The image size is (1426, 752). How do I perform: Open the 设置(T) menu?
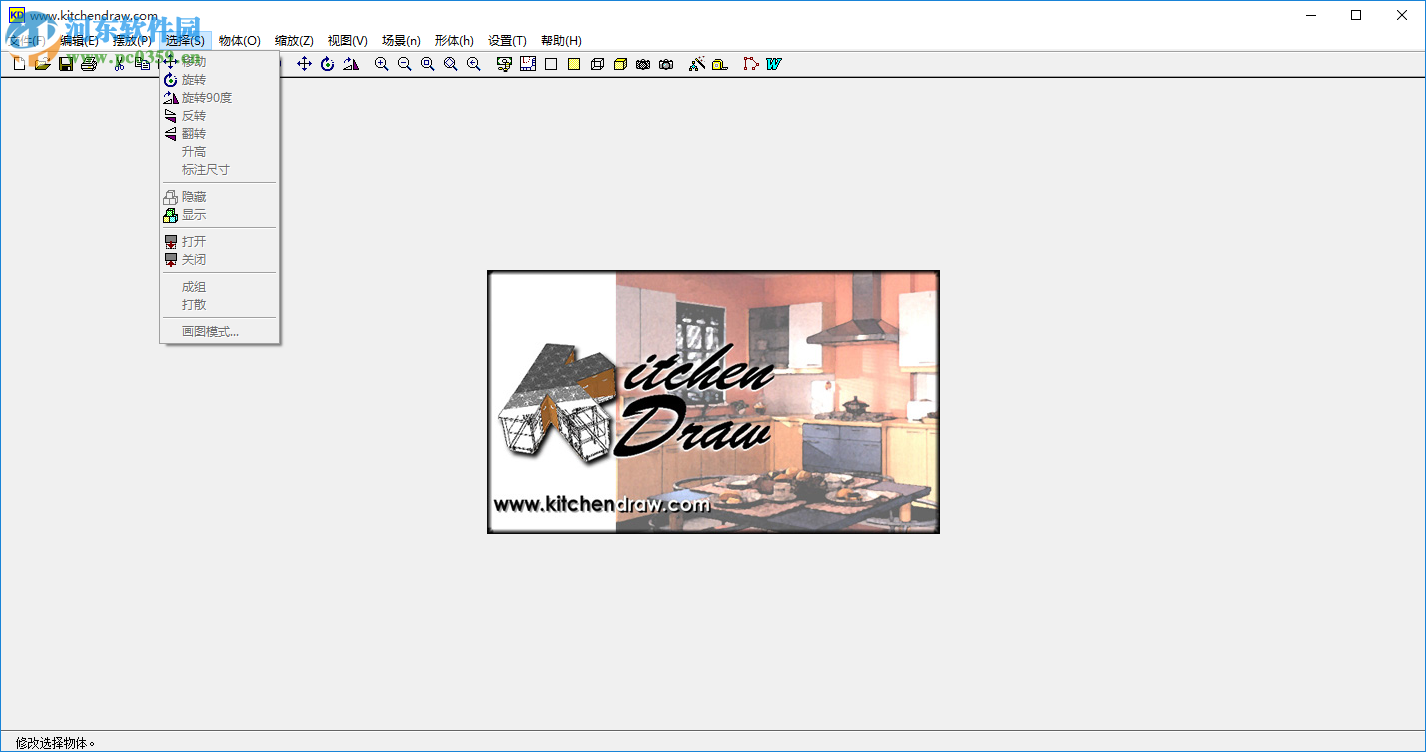pos(507,41)
